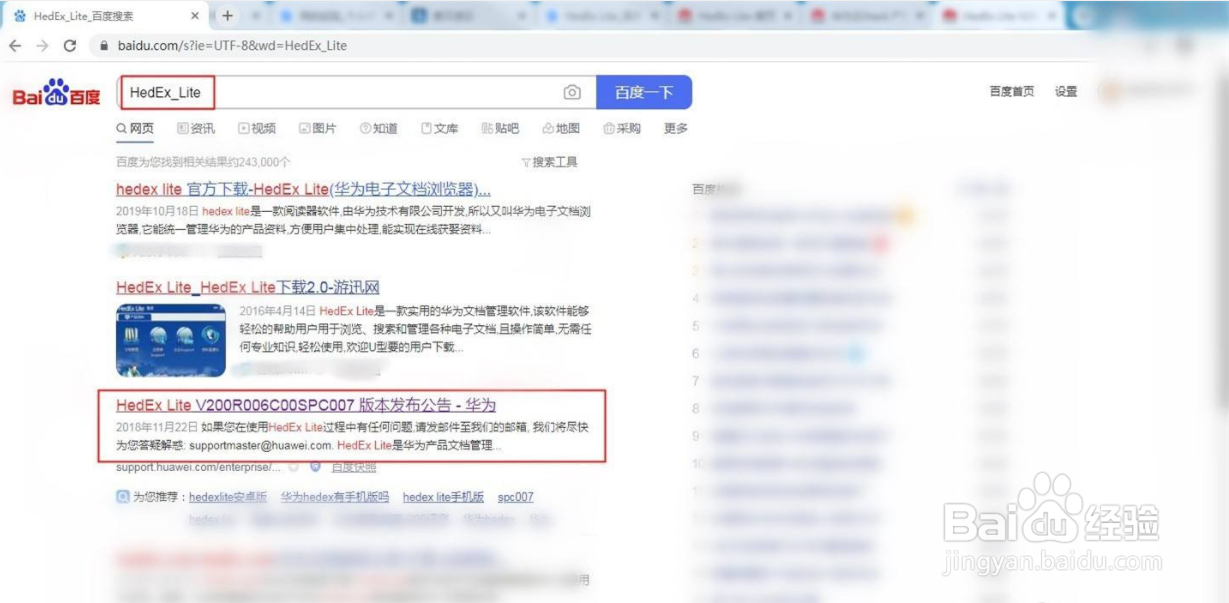The height and width of the screenshot is (603, 1229).
Task: Open 搜索工具 filter
Action: point(550,162)
